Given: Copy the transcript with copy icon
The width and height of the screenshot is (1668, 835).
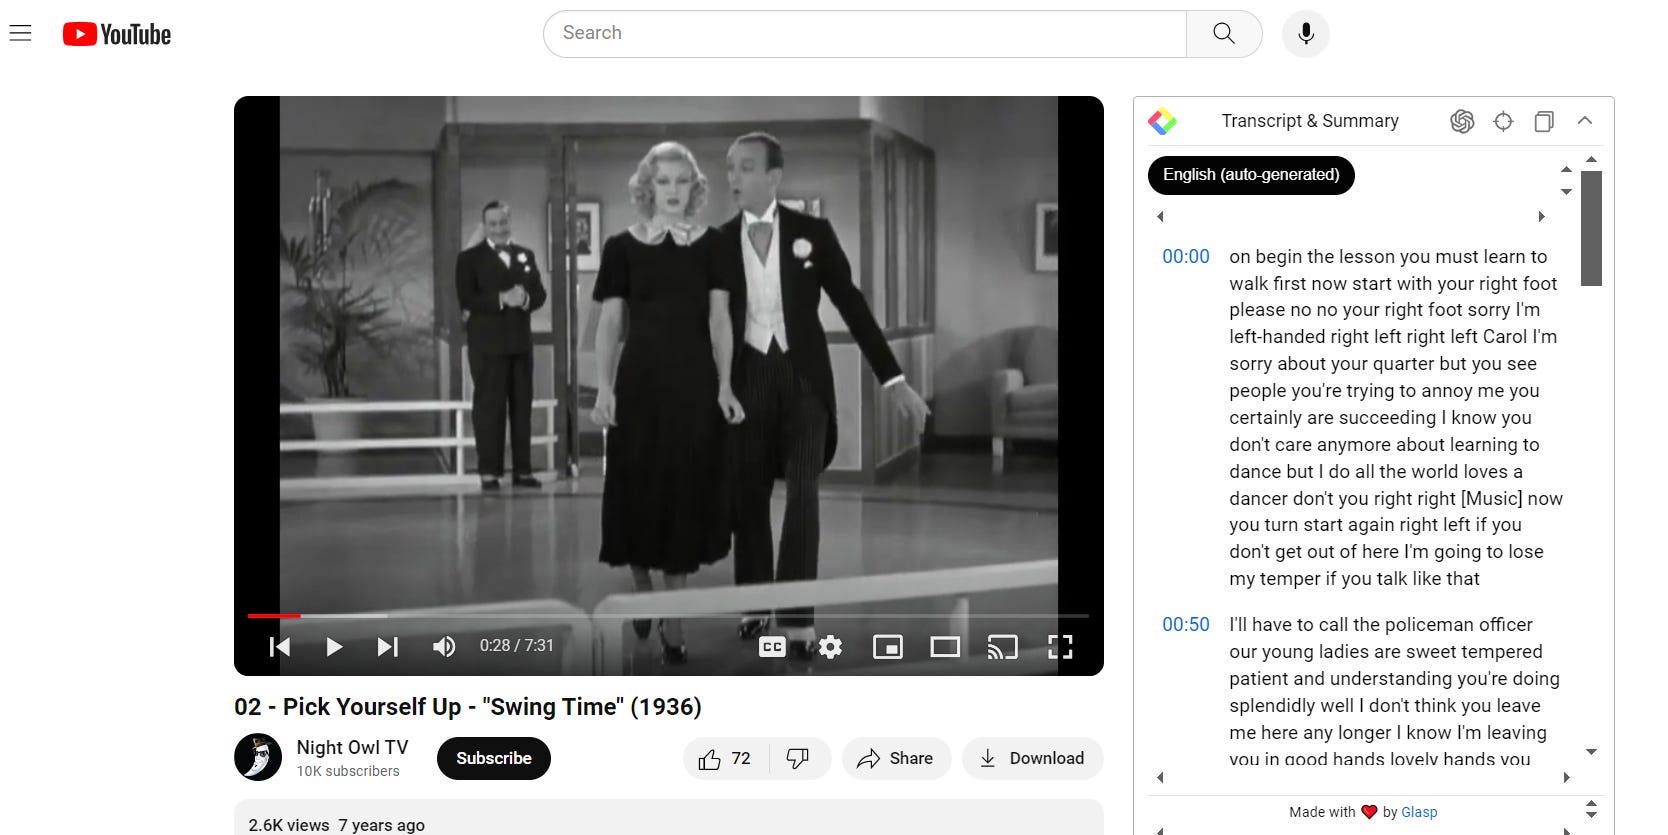Looking at the screenshot, I should [1544, 121].
